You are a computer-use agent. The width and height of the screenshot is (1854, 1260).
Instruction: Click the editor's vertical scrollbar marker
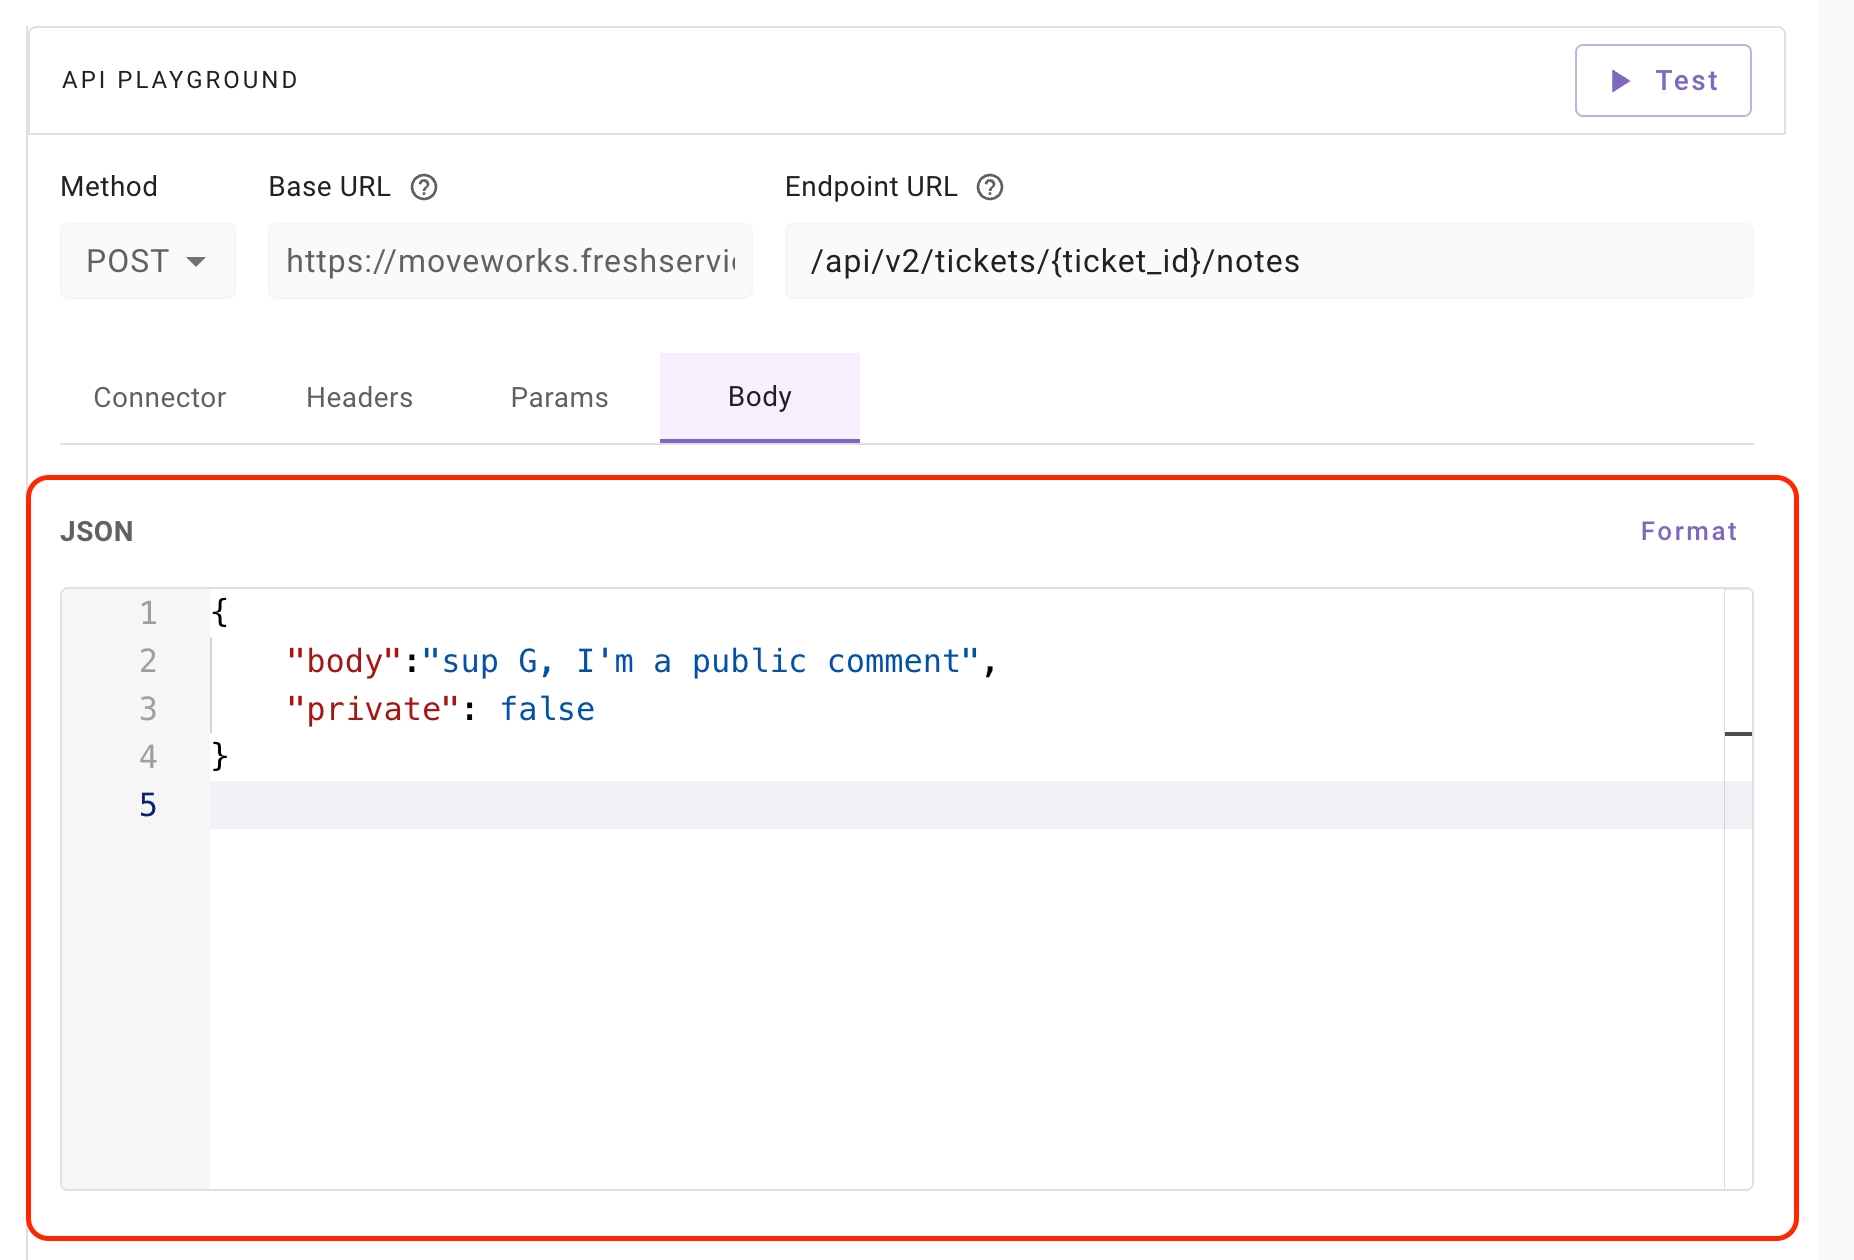[x=1738, y=734]
